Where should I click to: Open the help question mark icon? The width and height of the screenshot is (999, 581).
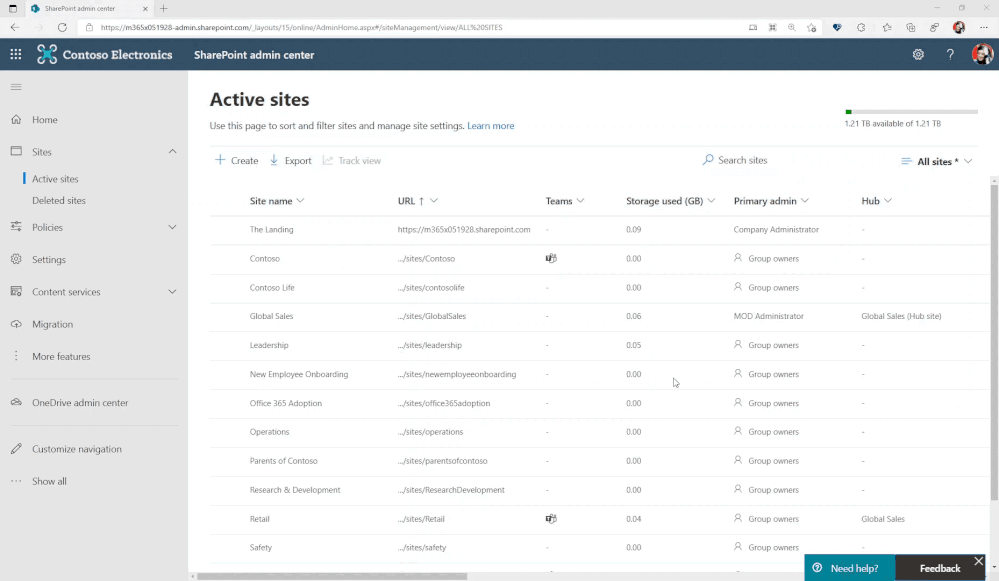point(950,55)
